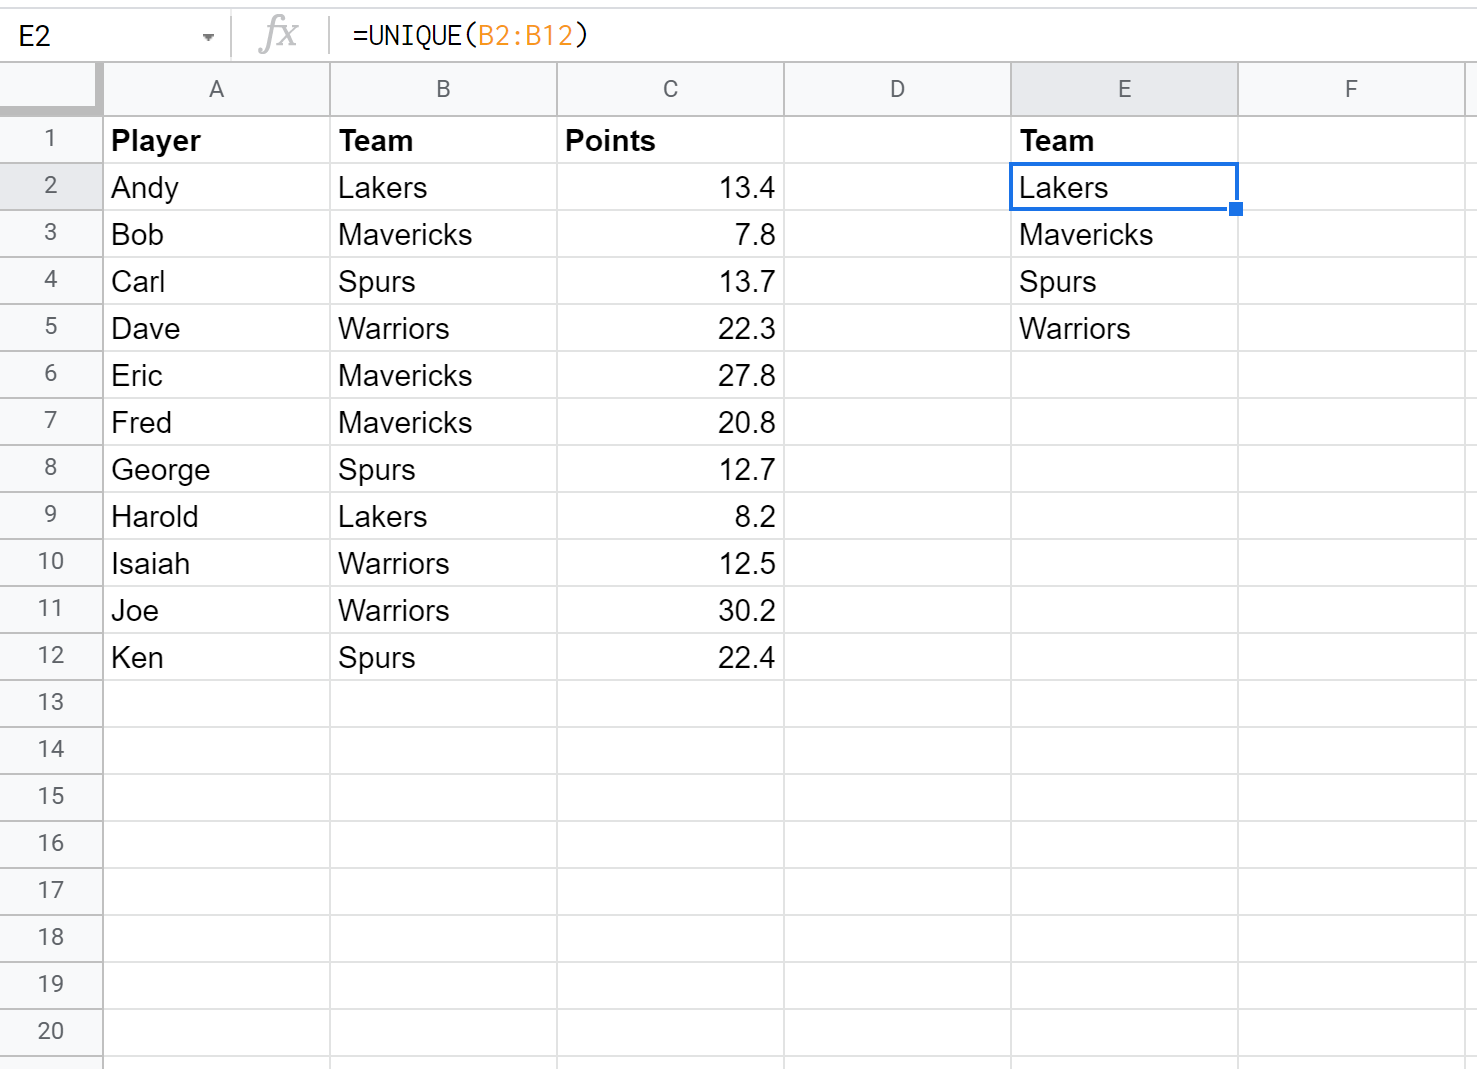Open the Name box dropdown arrow
This screenshot has width=1477, height=1069.
coord(208,37)
